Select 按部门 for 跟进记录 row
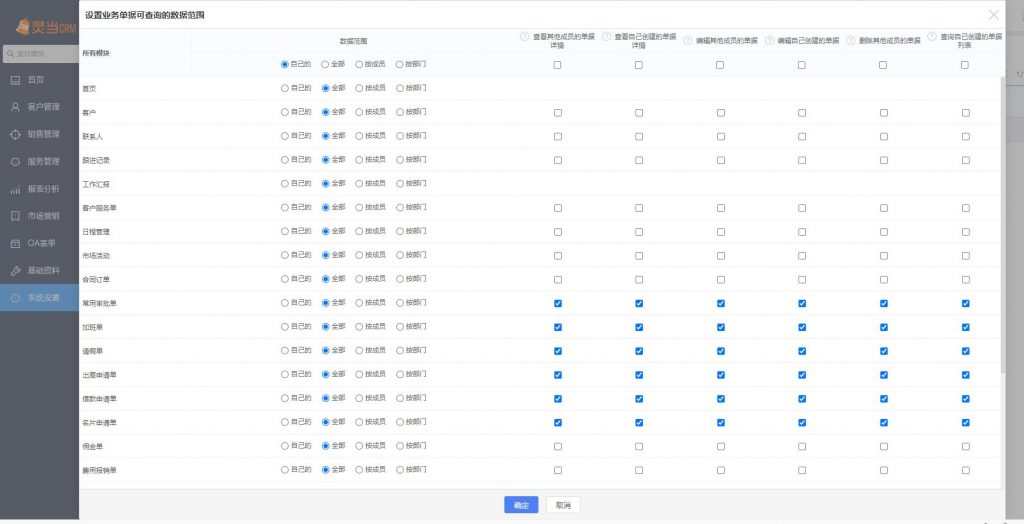This screenshot has height=524, width=1024. point(400,159)
